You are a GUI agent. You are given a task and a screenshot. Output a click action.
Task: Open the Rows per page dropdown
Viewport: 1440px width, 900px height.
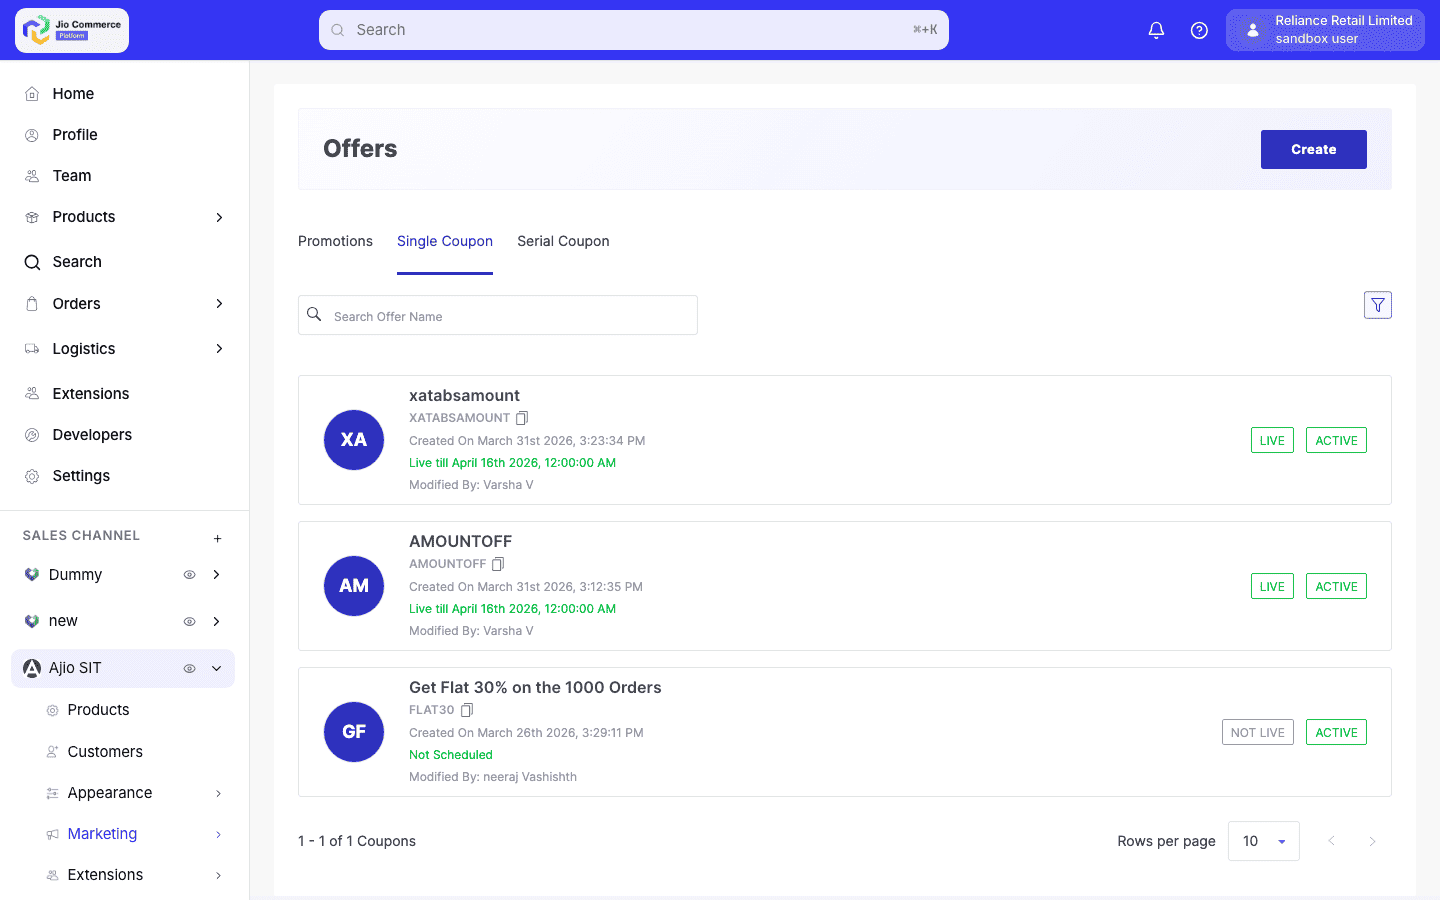[1263, 841]
